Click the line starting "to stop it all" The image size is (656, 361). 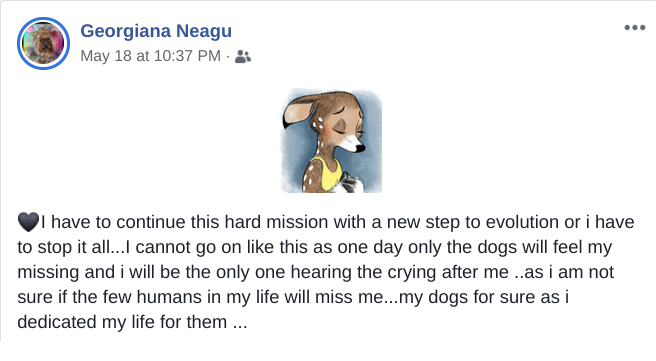[x=315, y=247]
